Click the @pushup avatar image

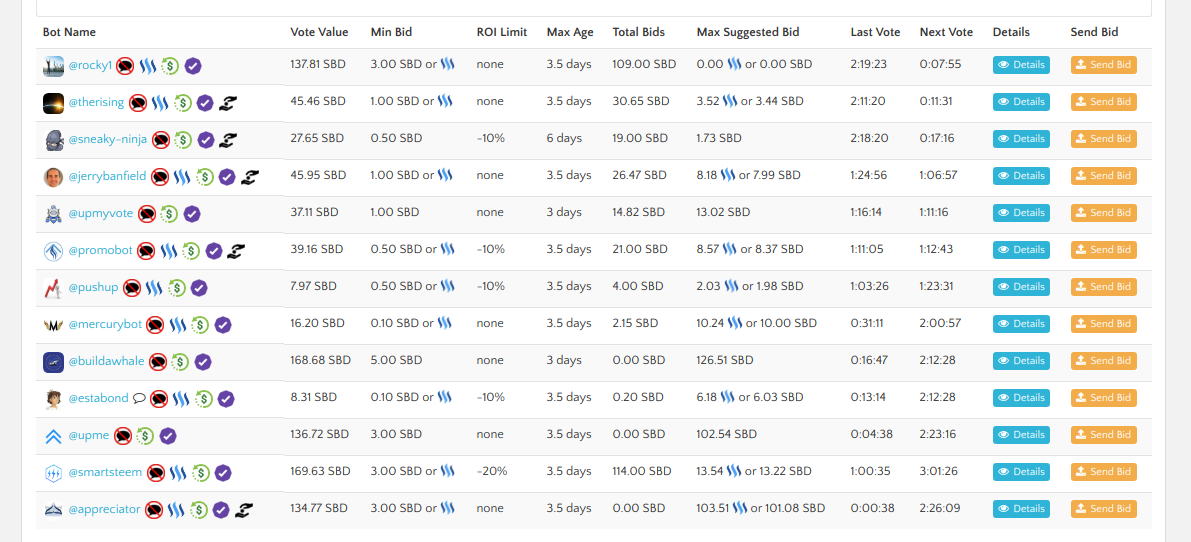click(x=54, y=288)
